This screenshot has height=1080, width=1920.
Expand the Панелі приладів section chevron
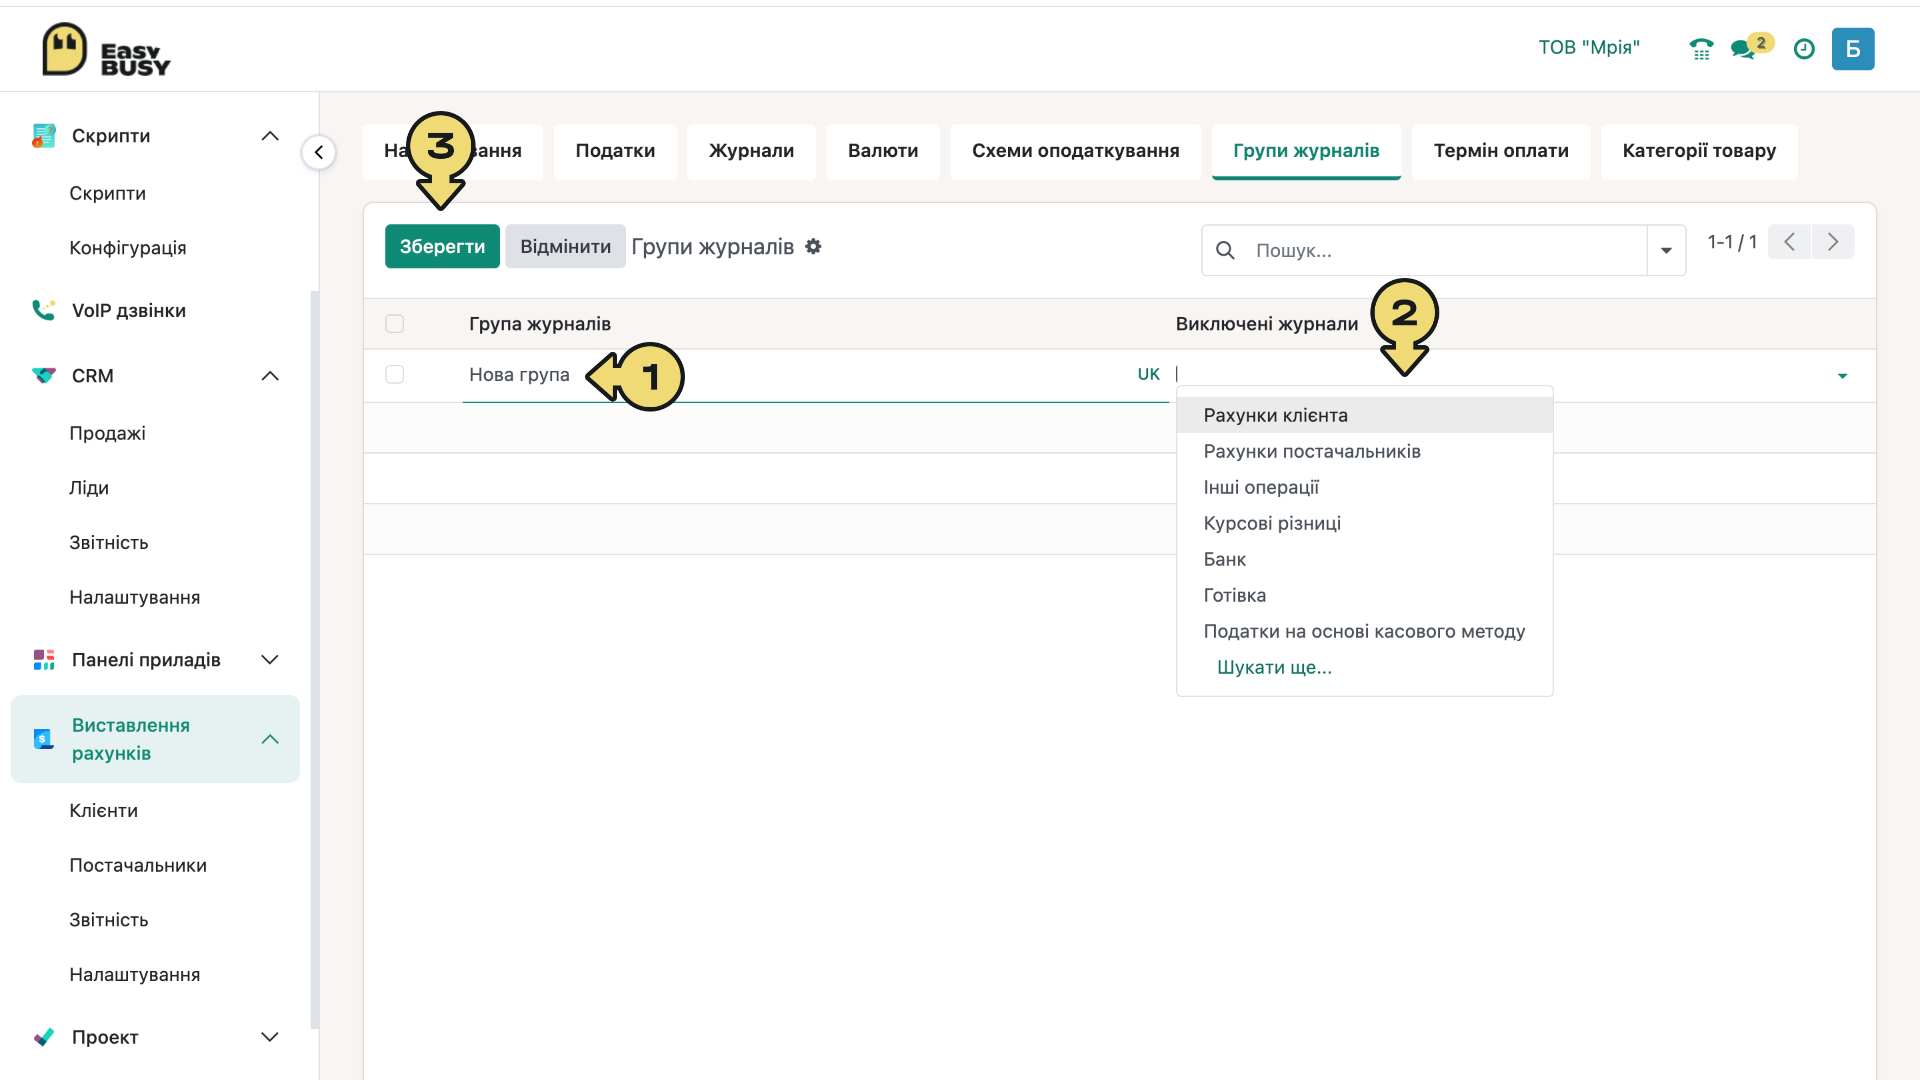pos(270,660)
